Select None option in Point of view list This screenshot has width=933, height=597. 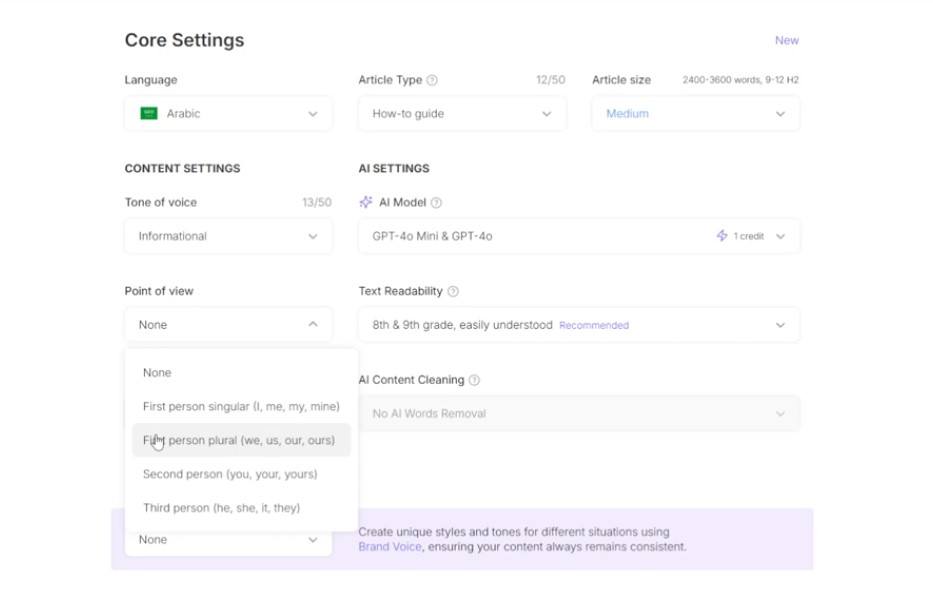(241, 373)
